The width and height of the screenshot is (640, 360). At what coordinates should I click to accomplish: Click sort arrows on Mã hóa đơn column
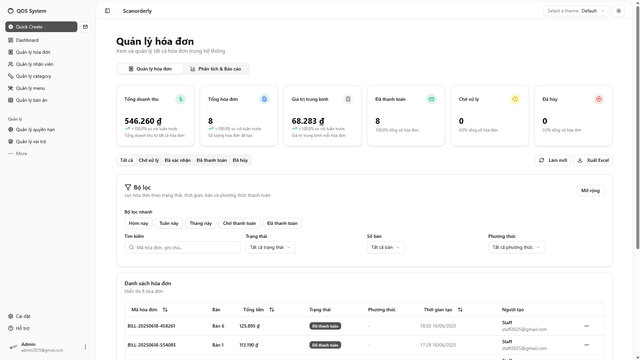(165, 310)
